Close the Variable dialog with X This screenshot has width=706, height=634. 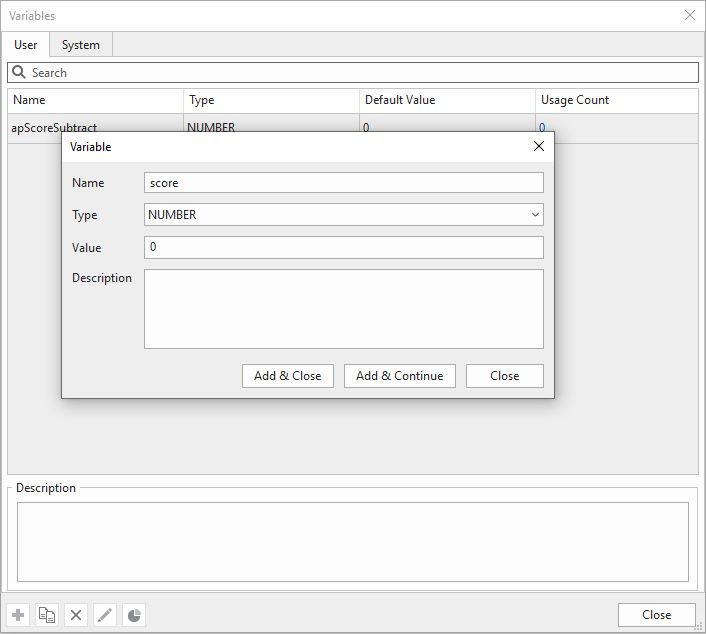[539, 146]
